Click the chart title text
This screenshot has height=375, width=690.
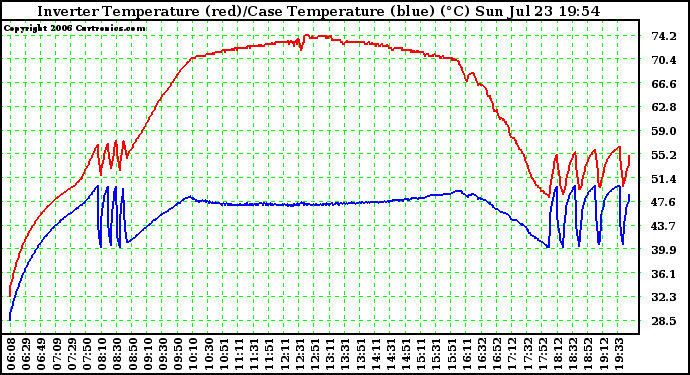tap(318, 11)
